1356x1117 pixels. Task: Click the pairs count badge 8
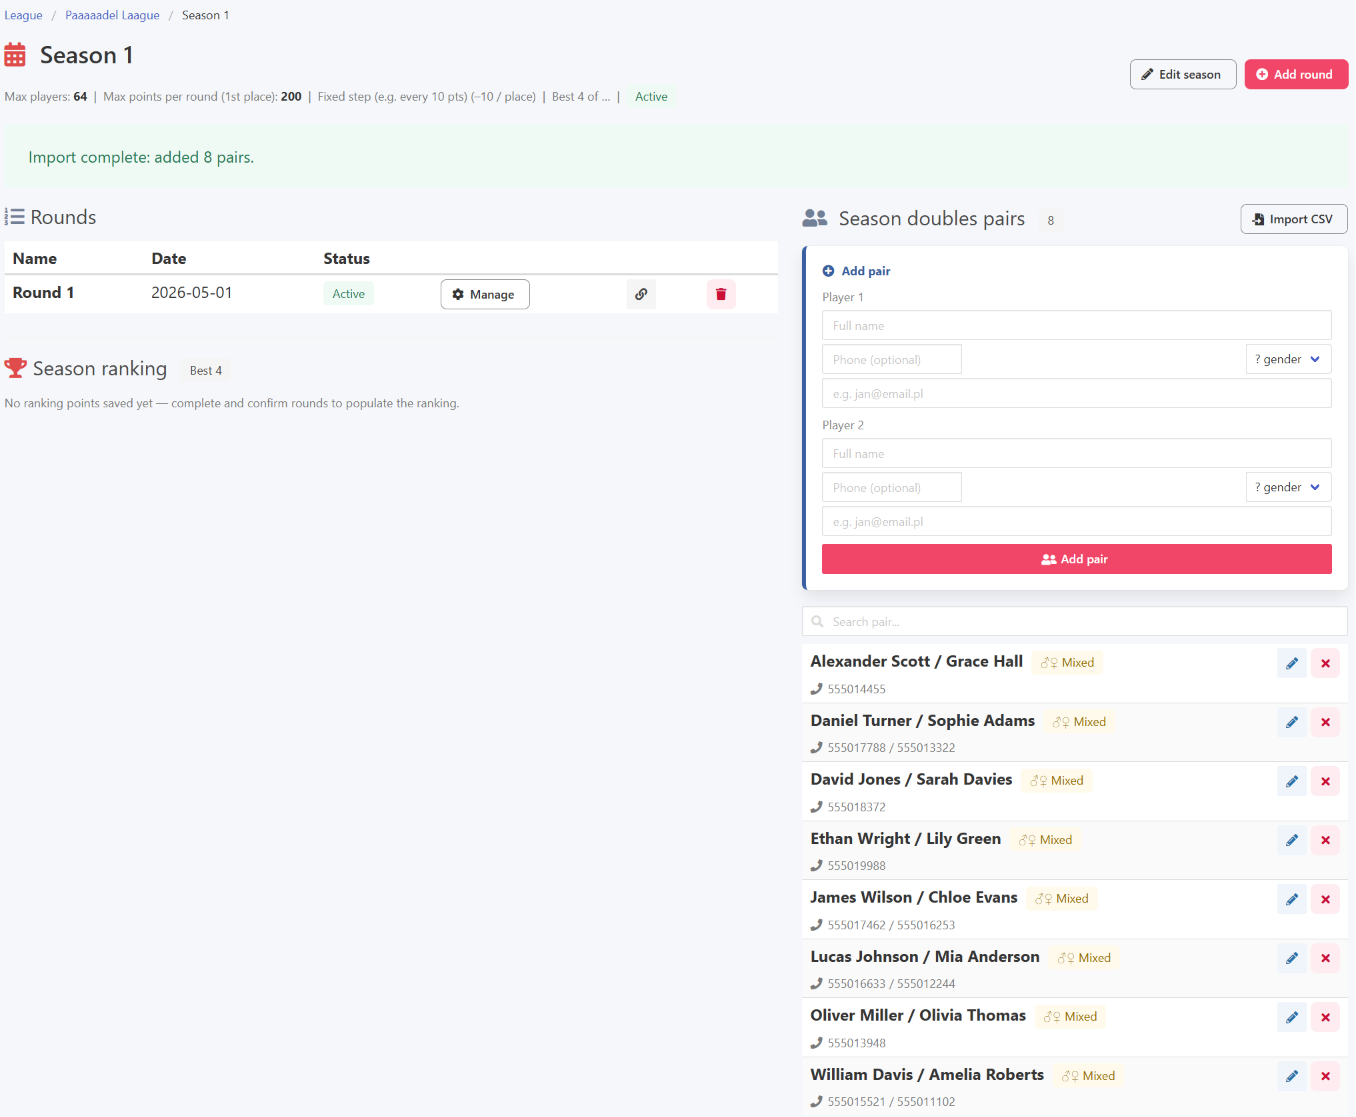[x=1050, y=220]
